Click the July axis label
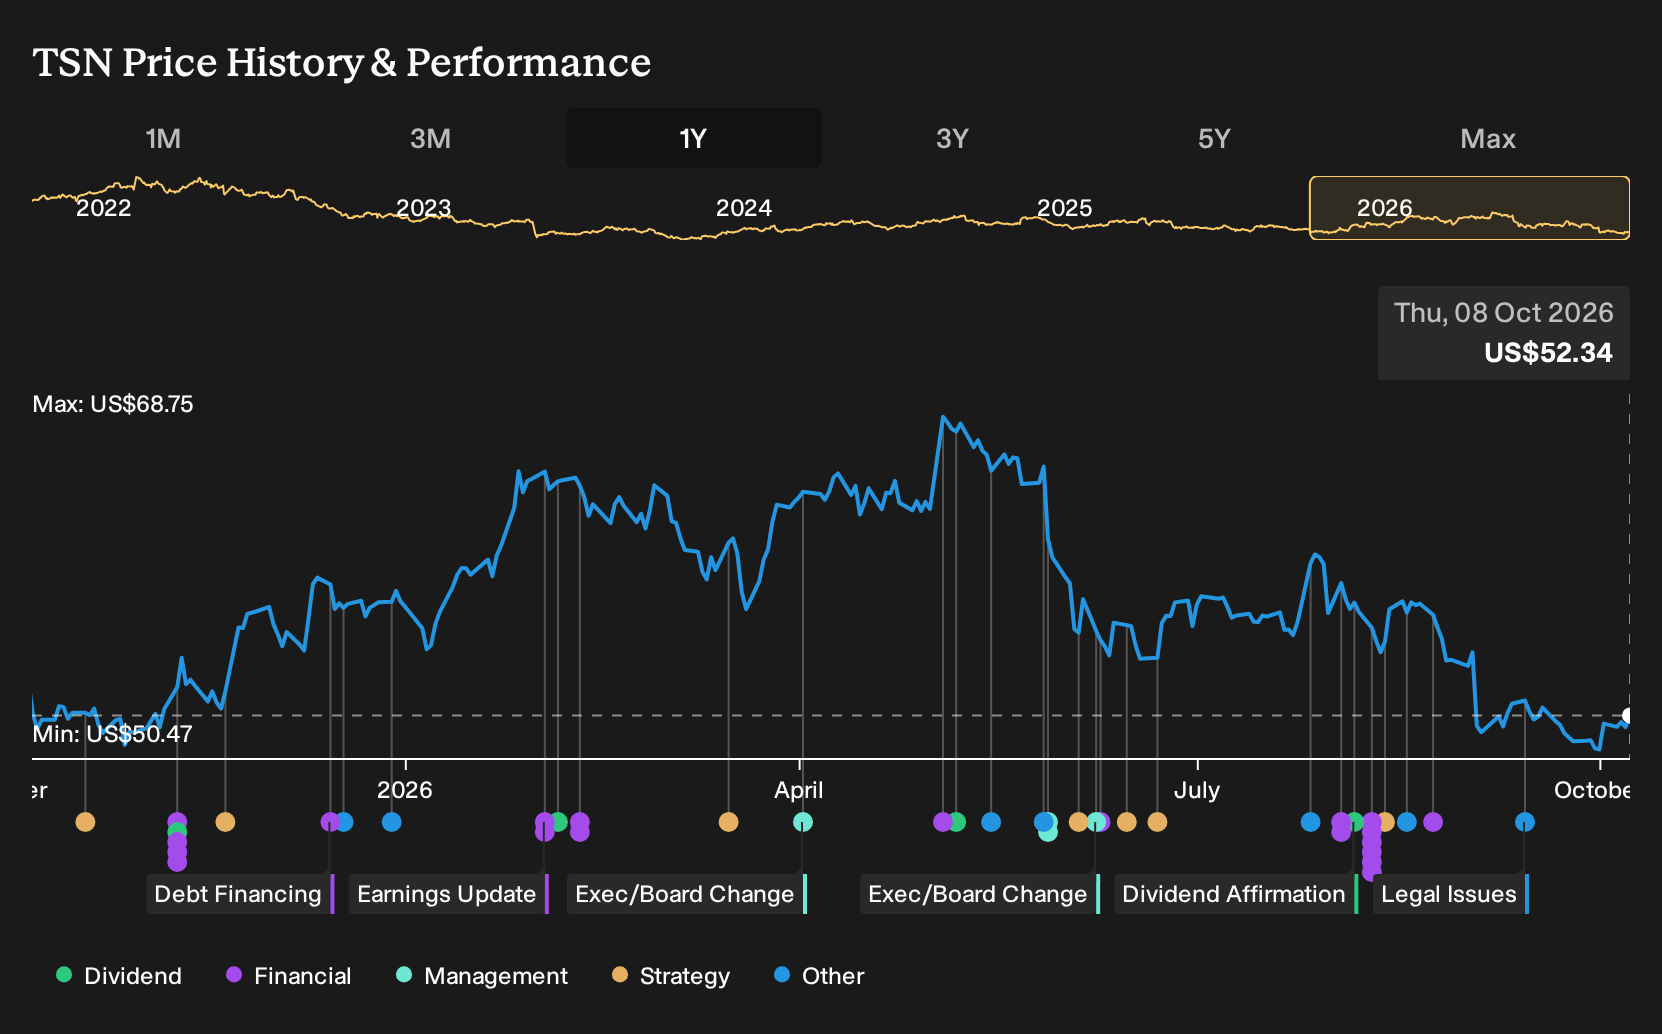This screenshot has width=1662, height=1034. 1197,790
